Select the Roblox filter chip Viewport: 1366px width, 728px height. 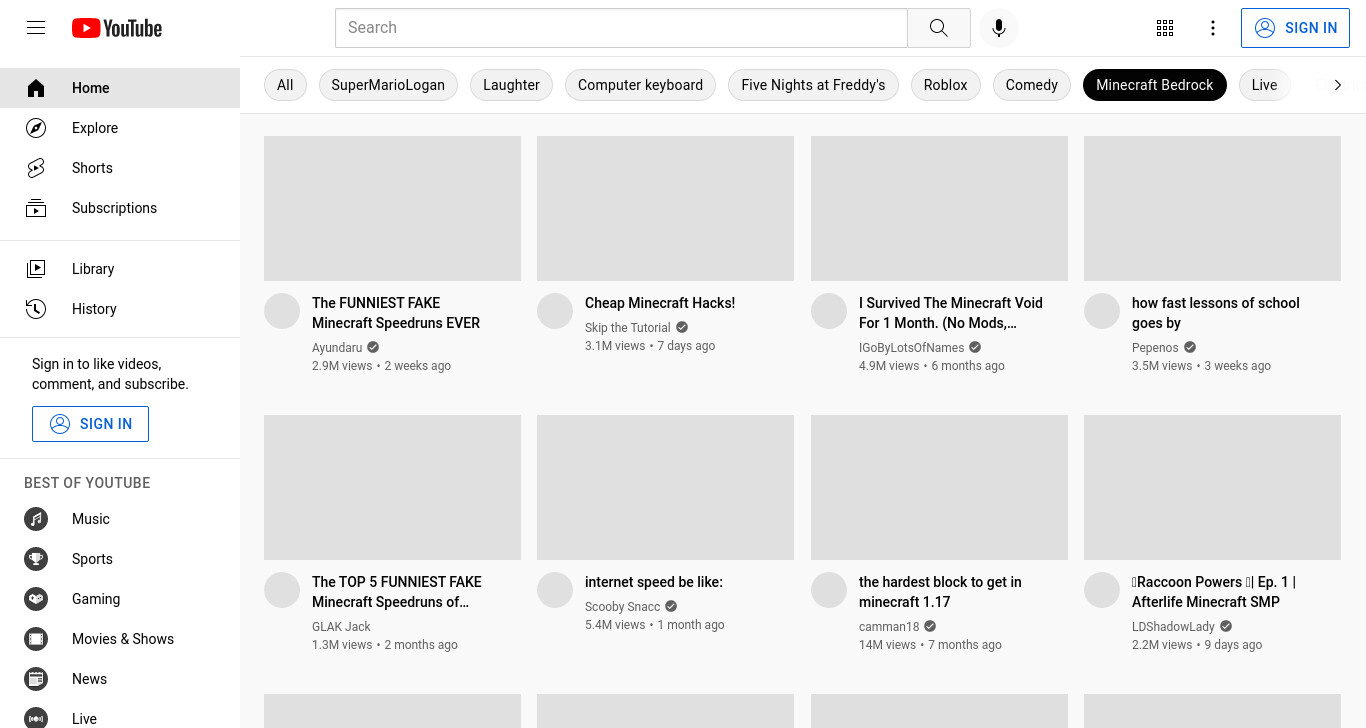945,85
